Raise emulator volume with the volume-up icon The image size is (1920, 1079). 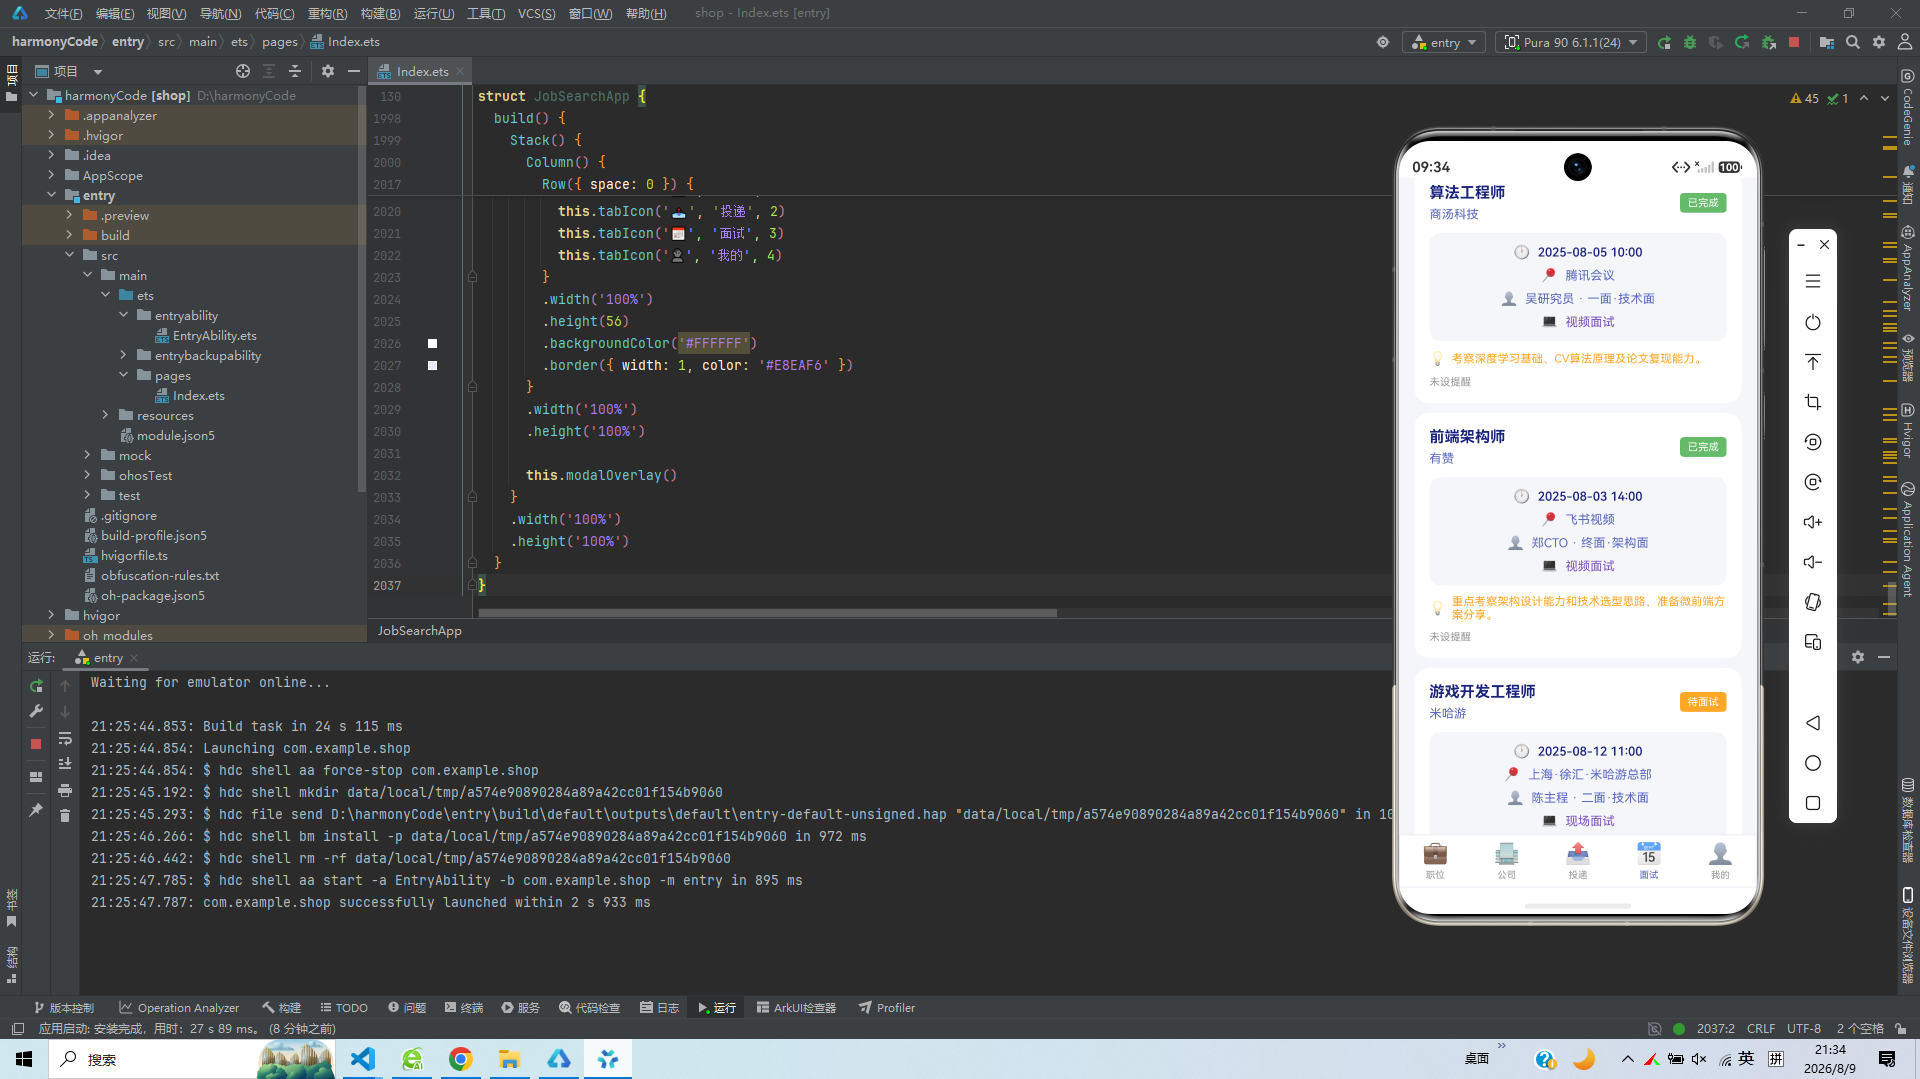[x=1813, y=522]
